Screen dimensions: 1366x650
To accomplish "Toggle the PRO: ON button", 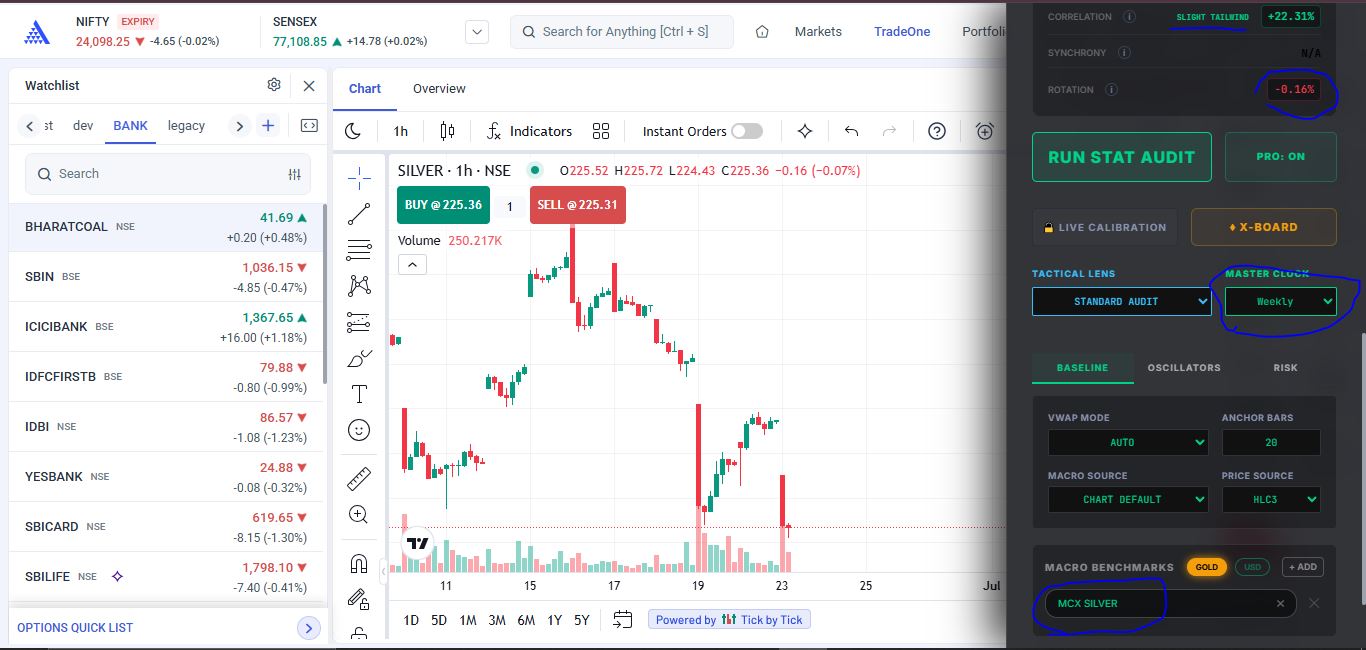I will point(1281,157).
